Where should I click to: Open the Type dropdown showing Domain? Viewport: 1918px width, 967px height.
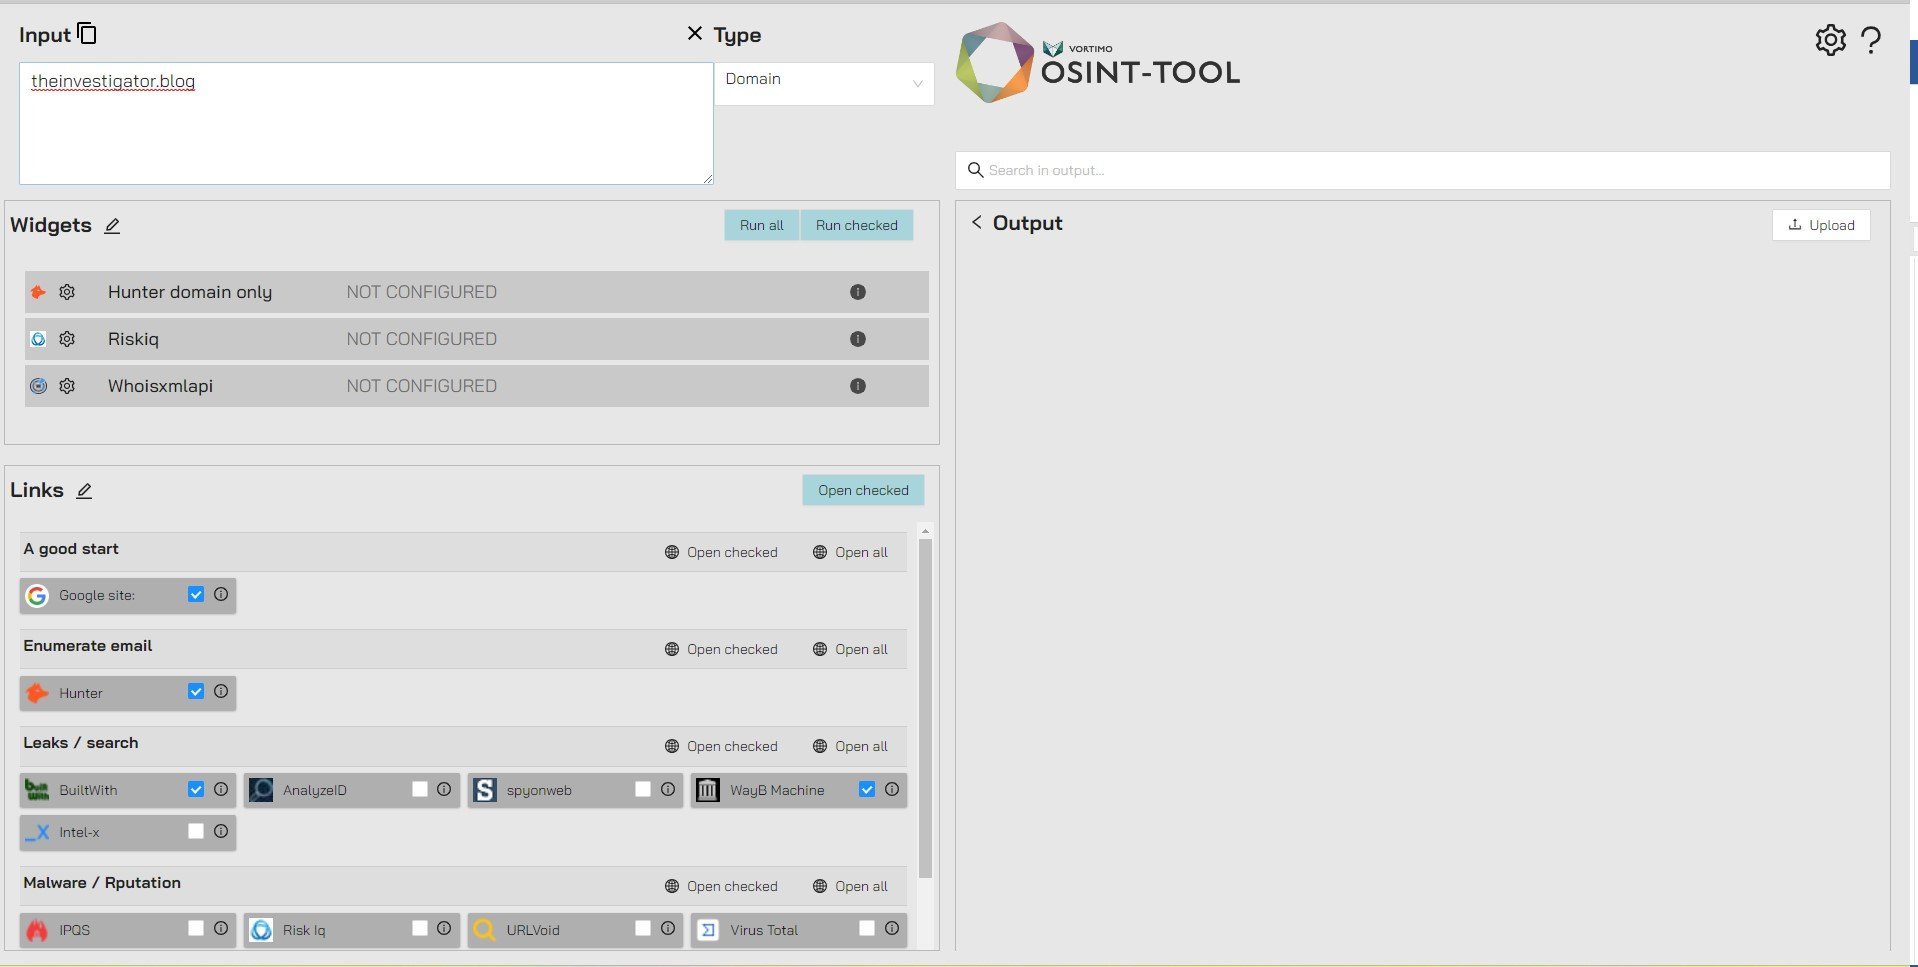pos(822,83)
